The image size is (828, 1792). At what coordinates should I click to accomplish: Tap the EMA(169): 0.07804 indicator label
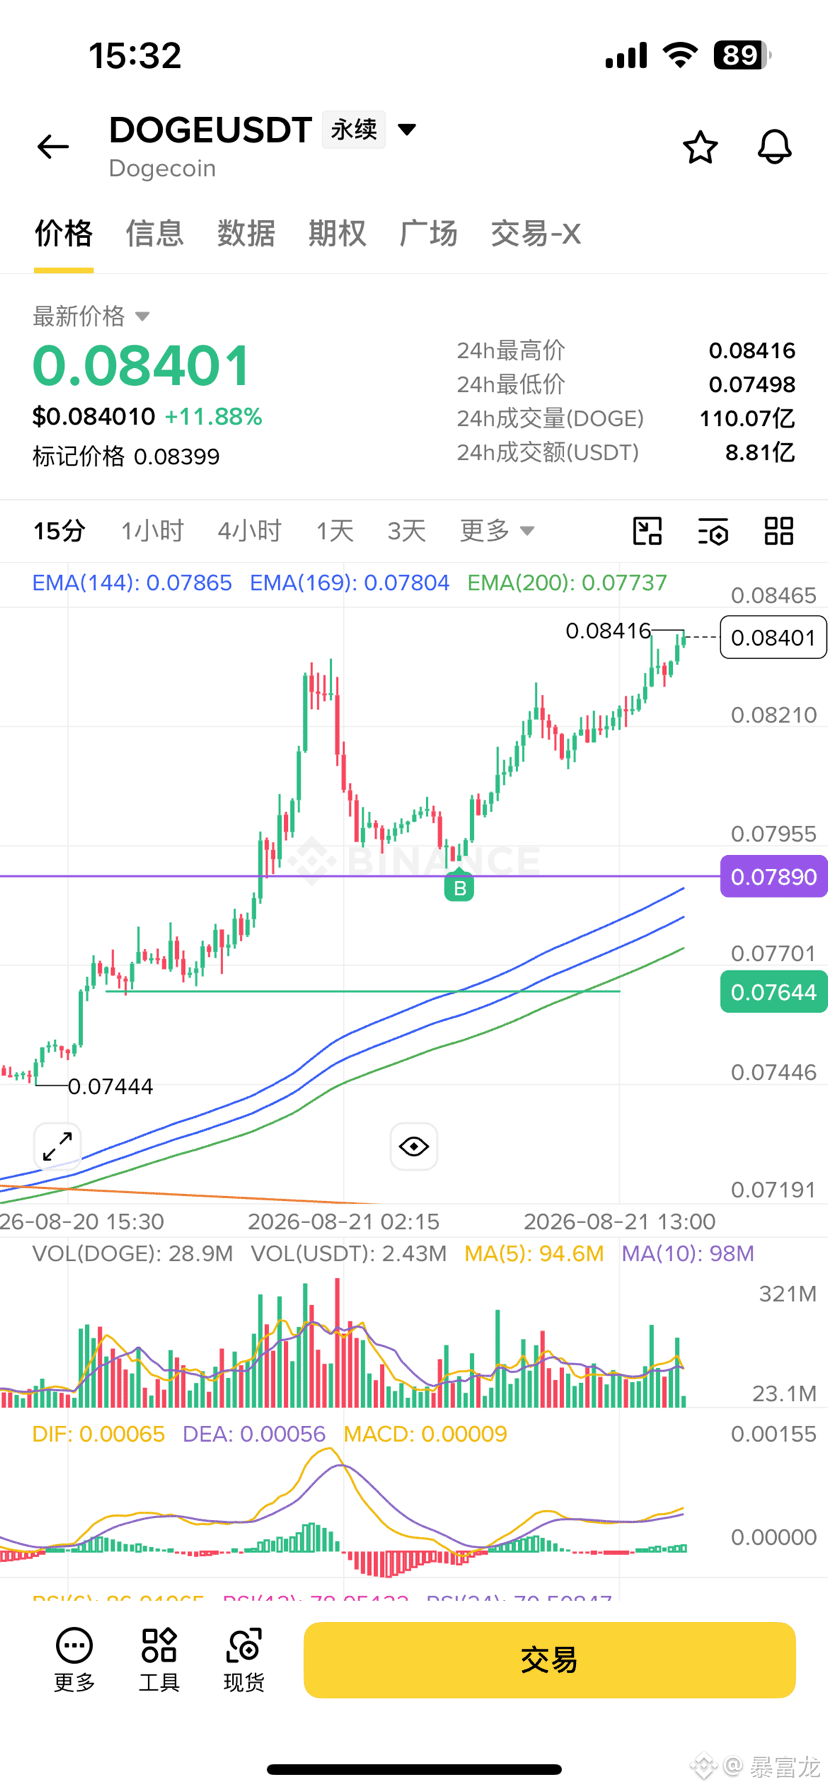(x=349, y=583)
